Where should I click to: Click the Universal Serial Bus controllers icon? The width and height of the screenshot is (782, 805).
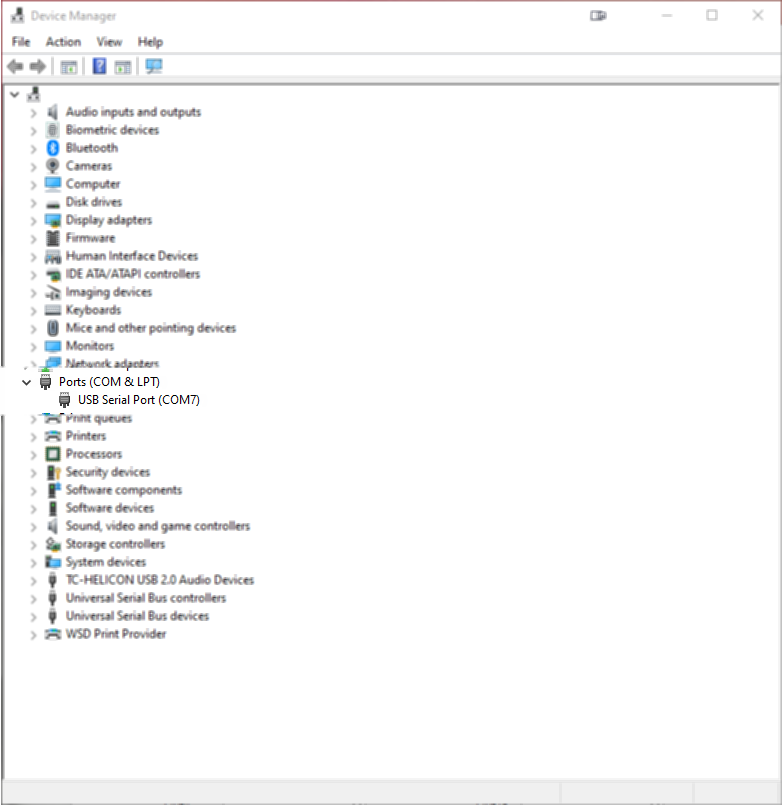pos(52,598)
